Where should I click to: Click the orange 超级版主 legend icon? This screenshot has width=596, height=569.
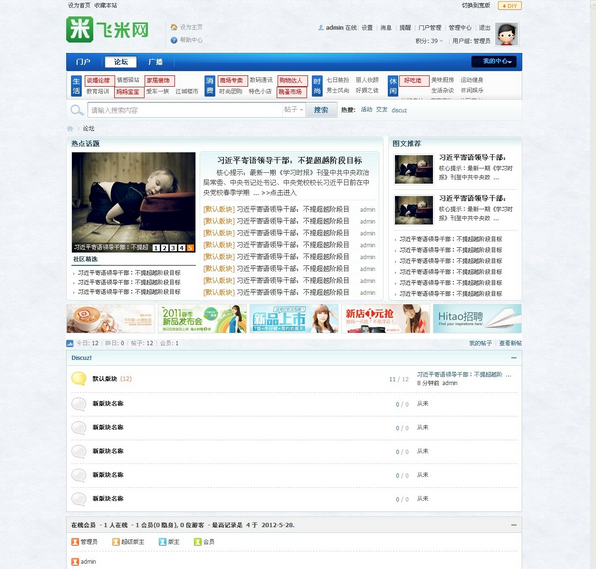coord(116,542)
